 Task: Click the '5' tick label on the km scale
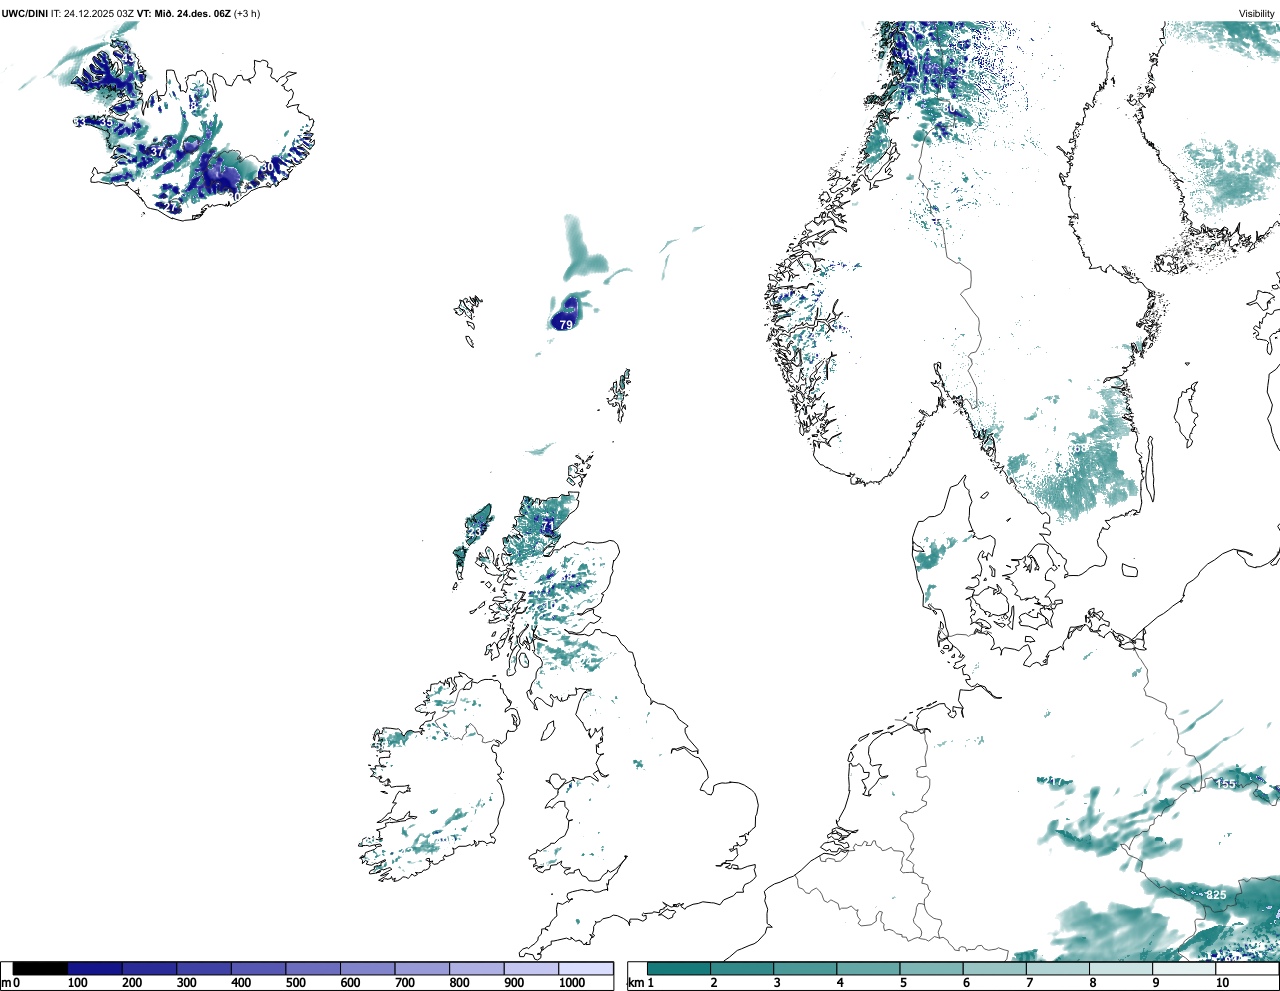click(x=903, y=983)
